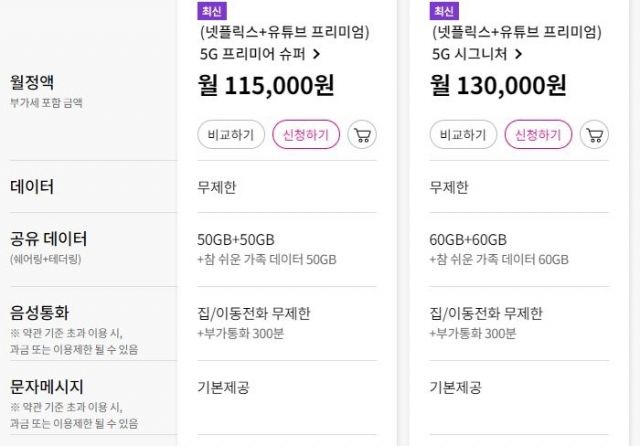Click the 최신 badge above 5G 프리미어 슈퍼
Image resolution: width=640 pixels, height=446 pixels.
click(214, 11)
